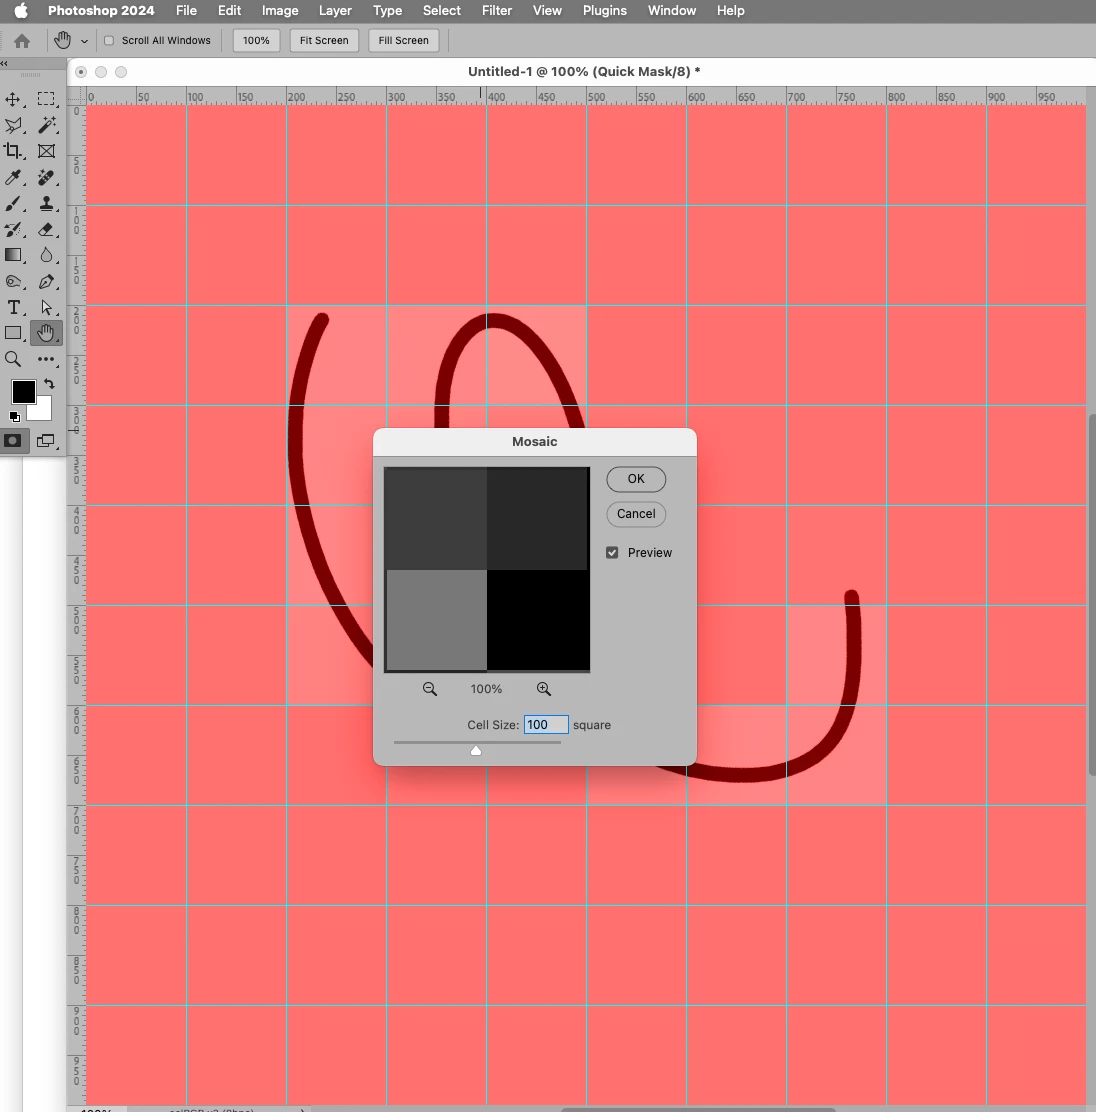Open the File menu
This screenshot has width=1096, height=1112.
187,11
